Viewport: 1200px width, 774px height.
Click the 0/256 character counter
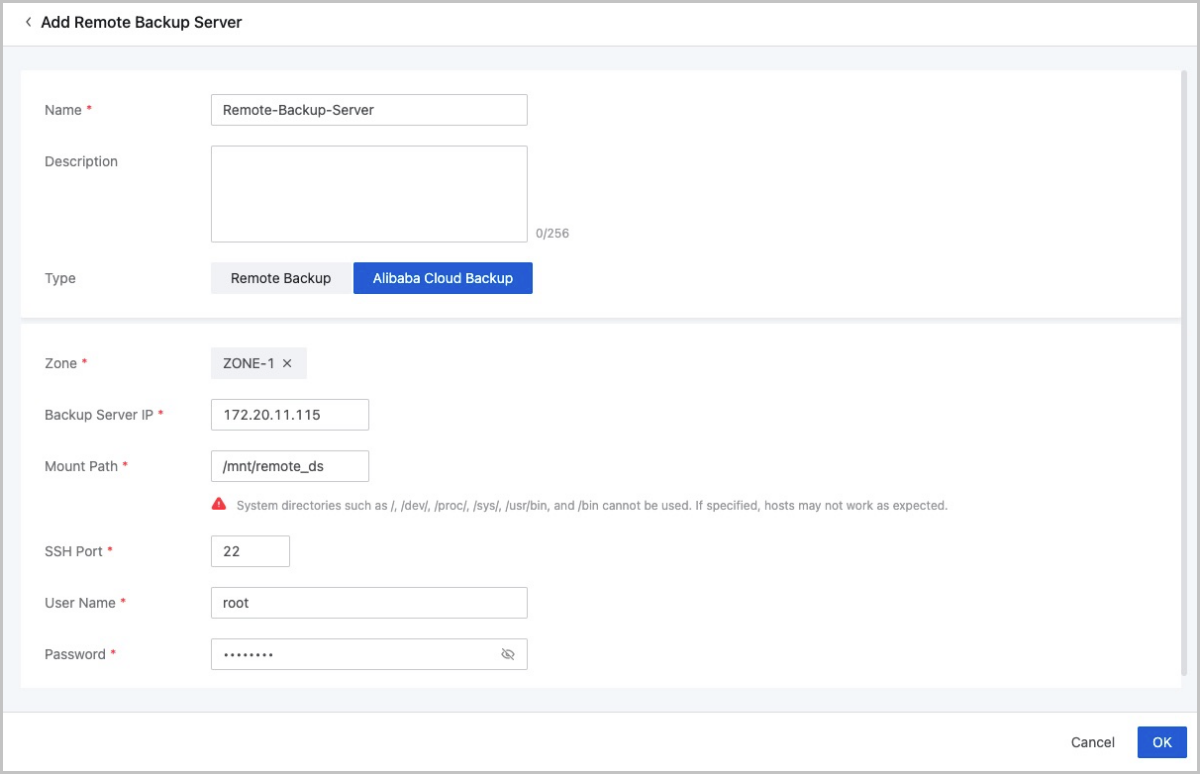pos(552,234)
